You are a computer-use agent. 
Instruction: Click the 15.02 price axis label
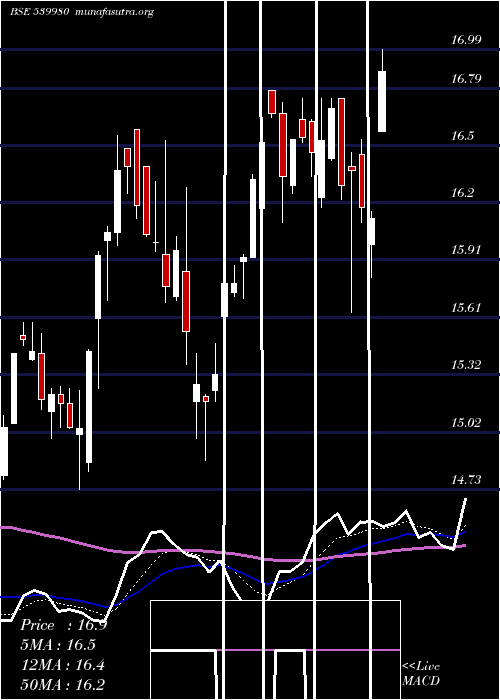(466, 422)
